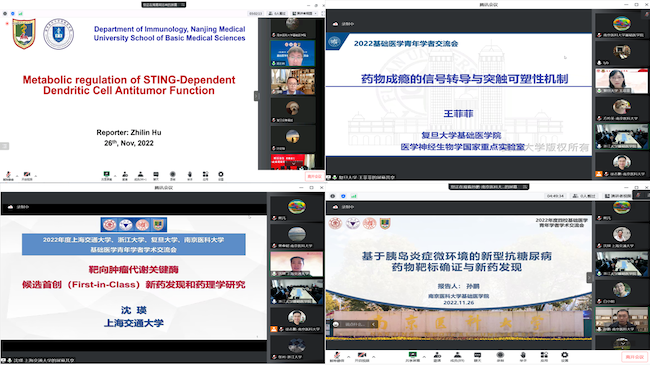Click Invite icon in the Zhilin Hu meeting toolbar
Screen dimensions: 650x366
pyautogui.click(x=125, y=176)
